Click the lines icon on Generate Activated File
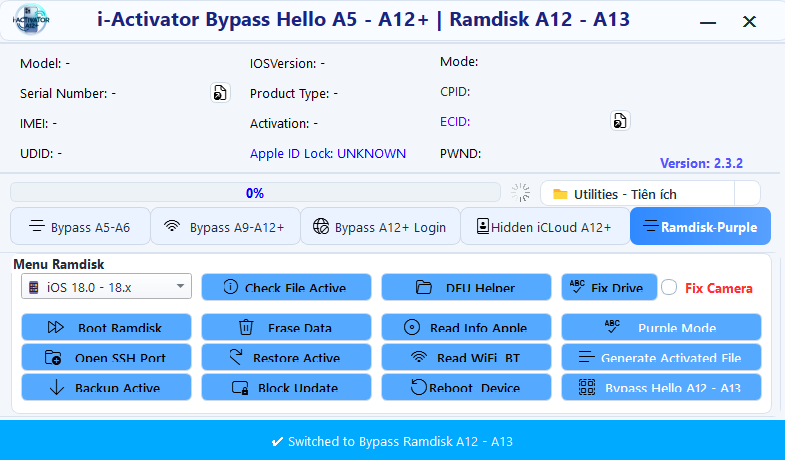Viewport: 785px width, 460px height. coord(586,357)
